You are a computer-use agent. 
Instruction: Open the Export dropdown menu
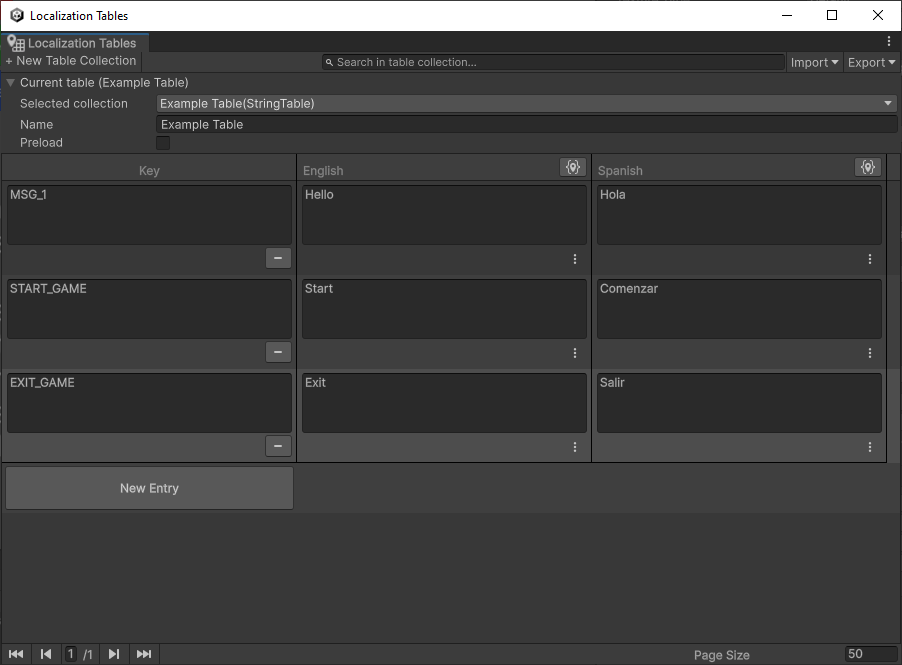pyautogui.click(x=872, y=62)
